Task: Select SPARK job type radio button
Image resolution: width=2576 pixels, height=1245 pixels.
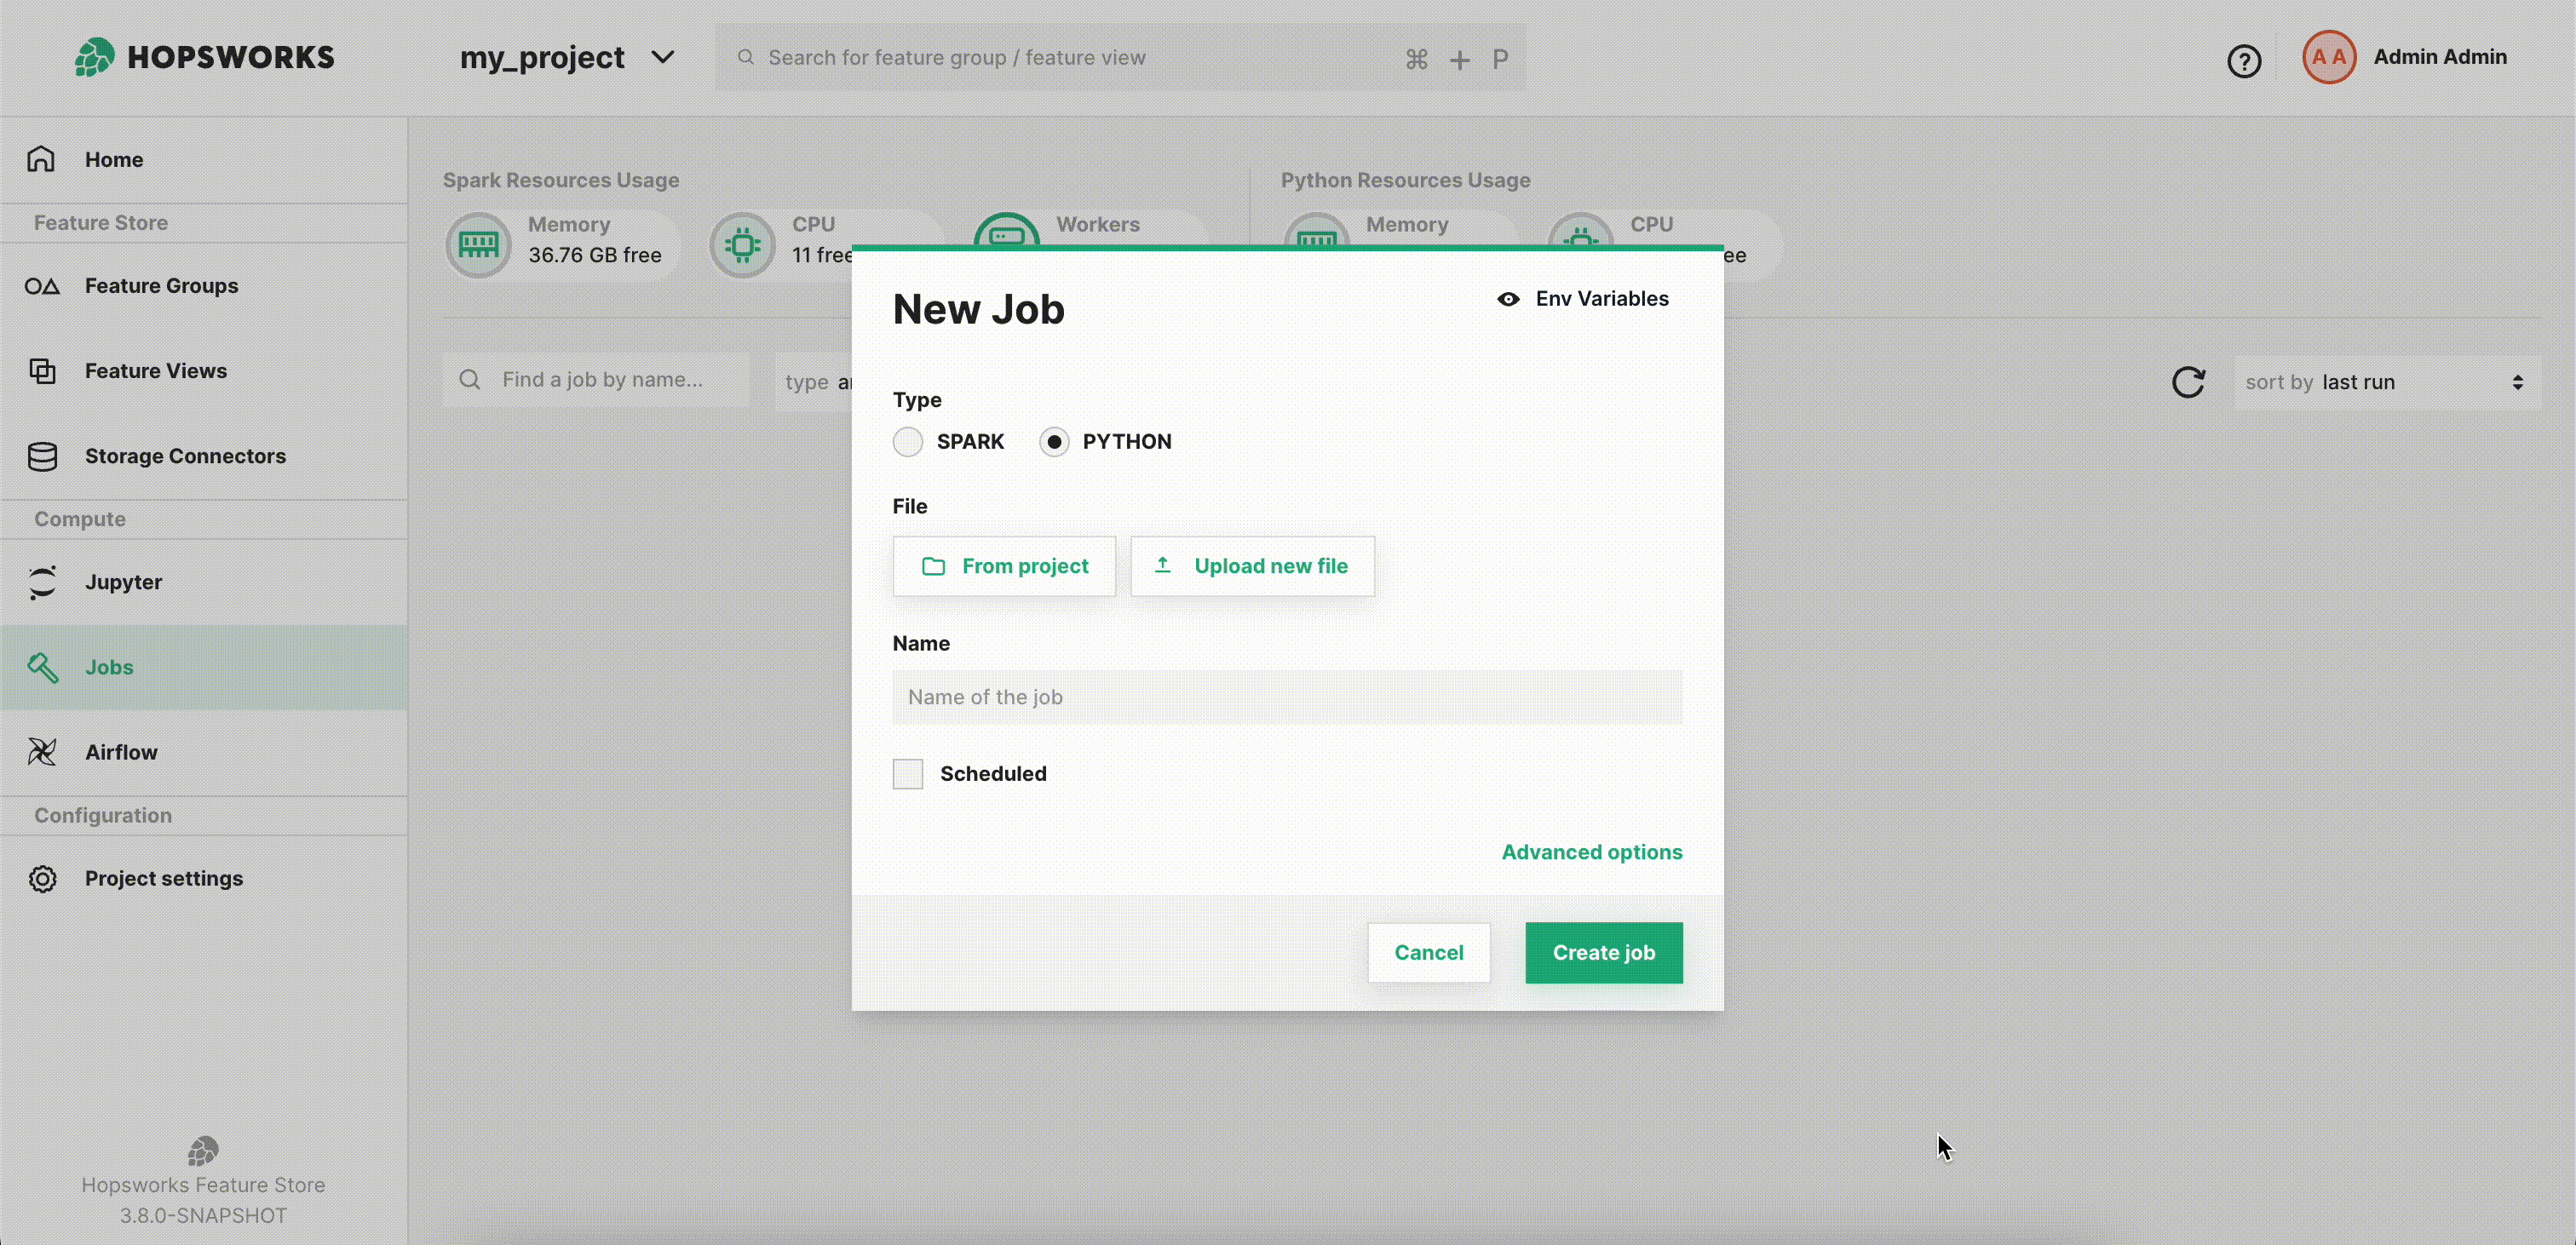Action: click(x=908, y=440)
